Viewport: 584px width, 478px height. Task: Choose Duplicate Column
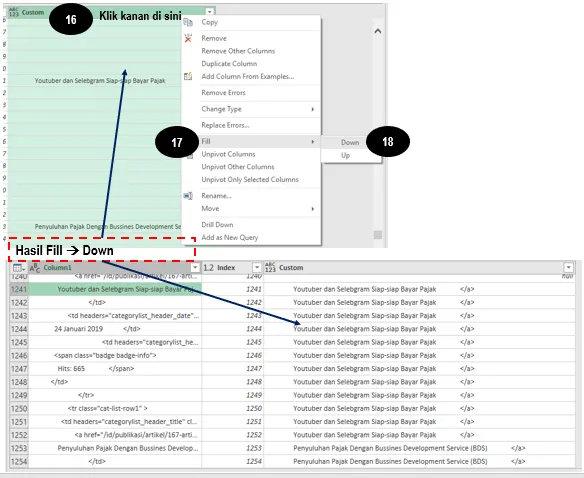229,64
